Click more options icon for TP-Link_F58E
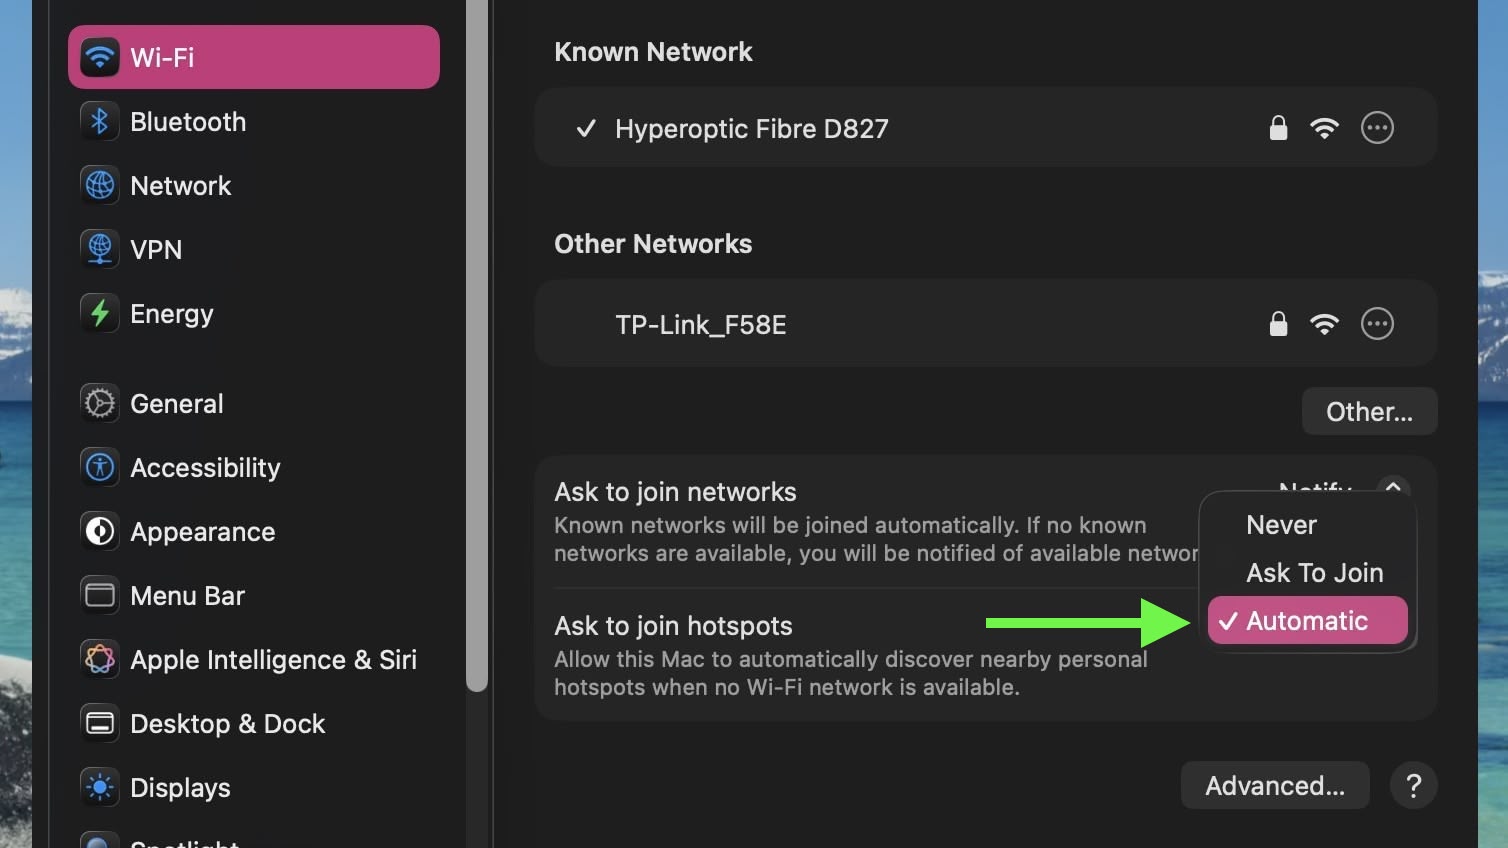The width and height of the screenshot is (1508, 848). coord(1377,324)
